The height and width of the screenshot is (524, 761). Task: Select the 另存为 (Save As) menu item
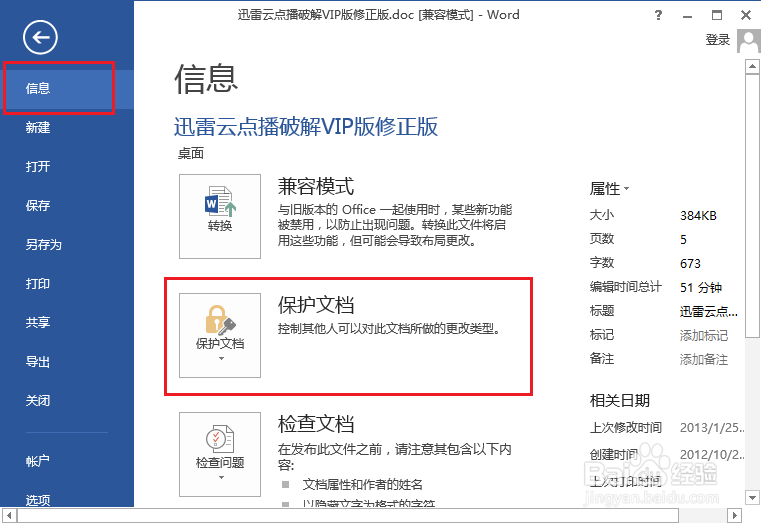click(67, 245)
